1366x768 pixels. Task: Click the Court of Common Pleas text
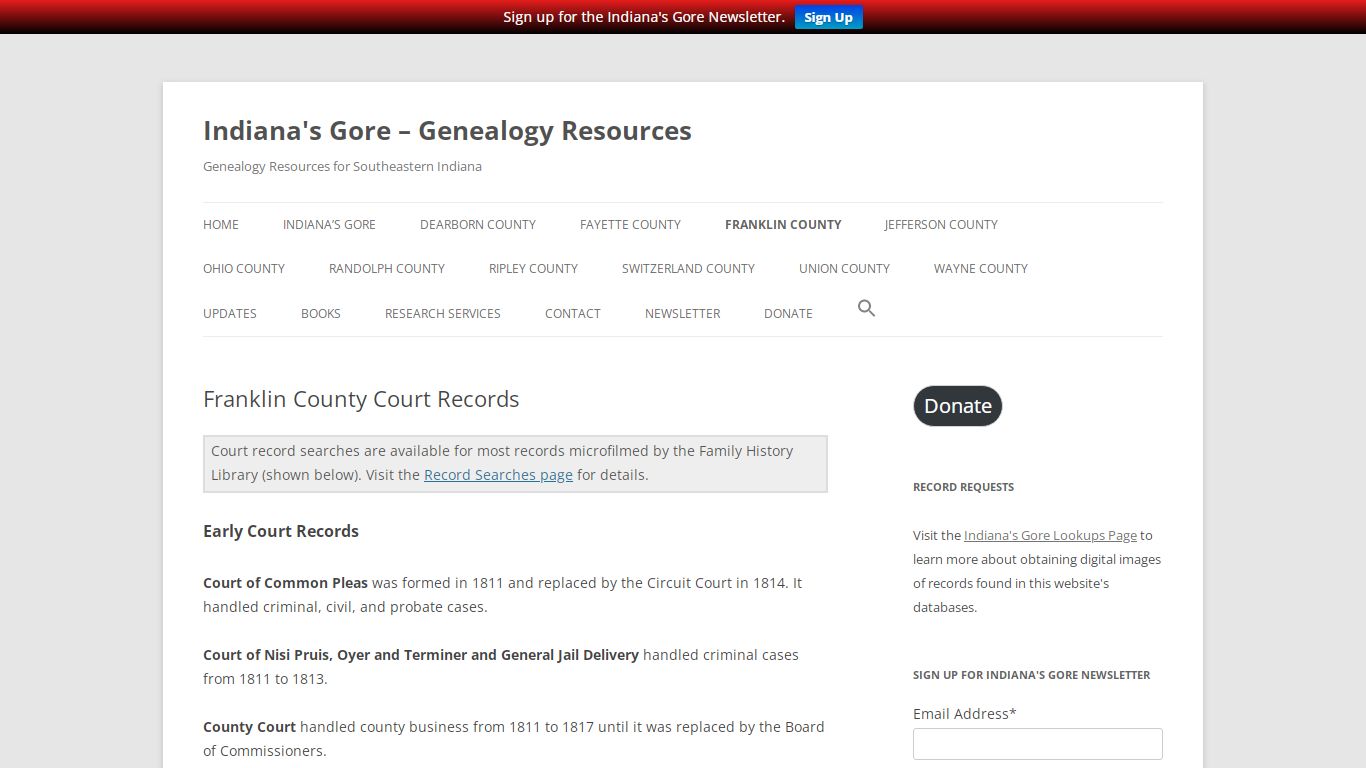[x=286, y=583]
